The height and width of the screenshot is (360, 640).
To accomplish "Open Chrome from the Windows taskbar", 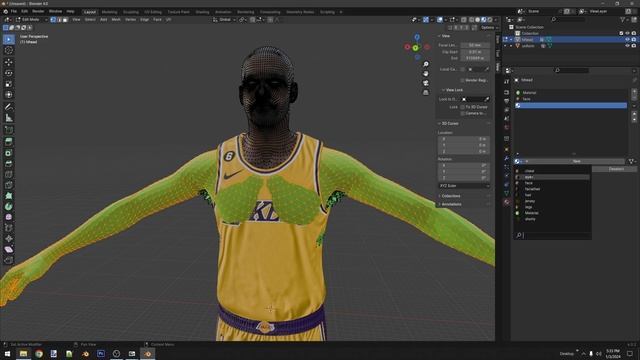I will click(x=39, y=353).
